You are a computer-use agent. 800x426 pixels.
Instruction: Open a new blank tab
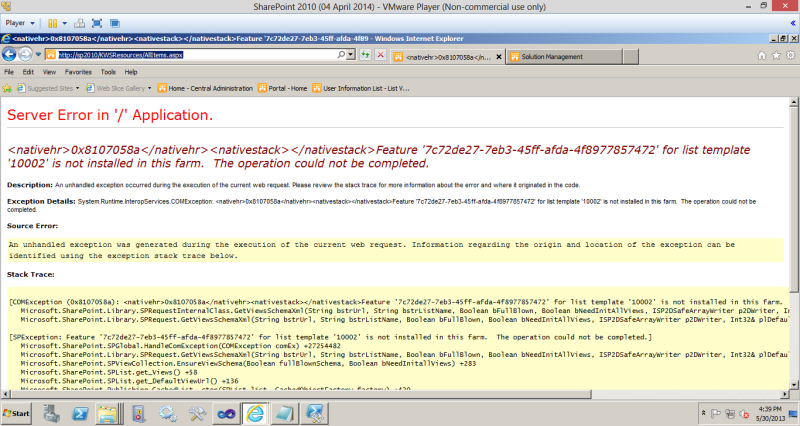631,57
